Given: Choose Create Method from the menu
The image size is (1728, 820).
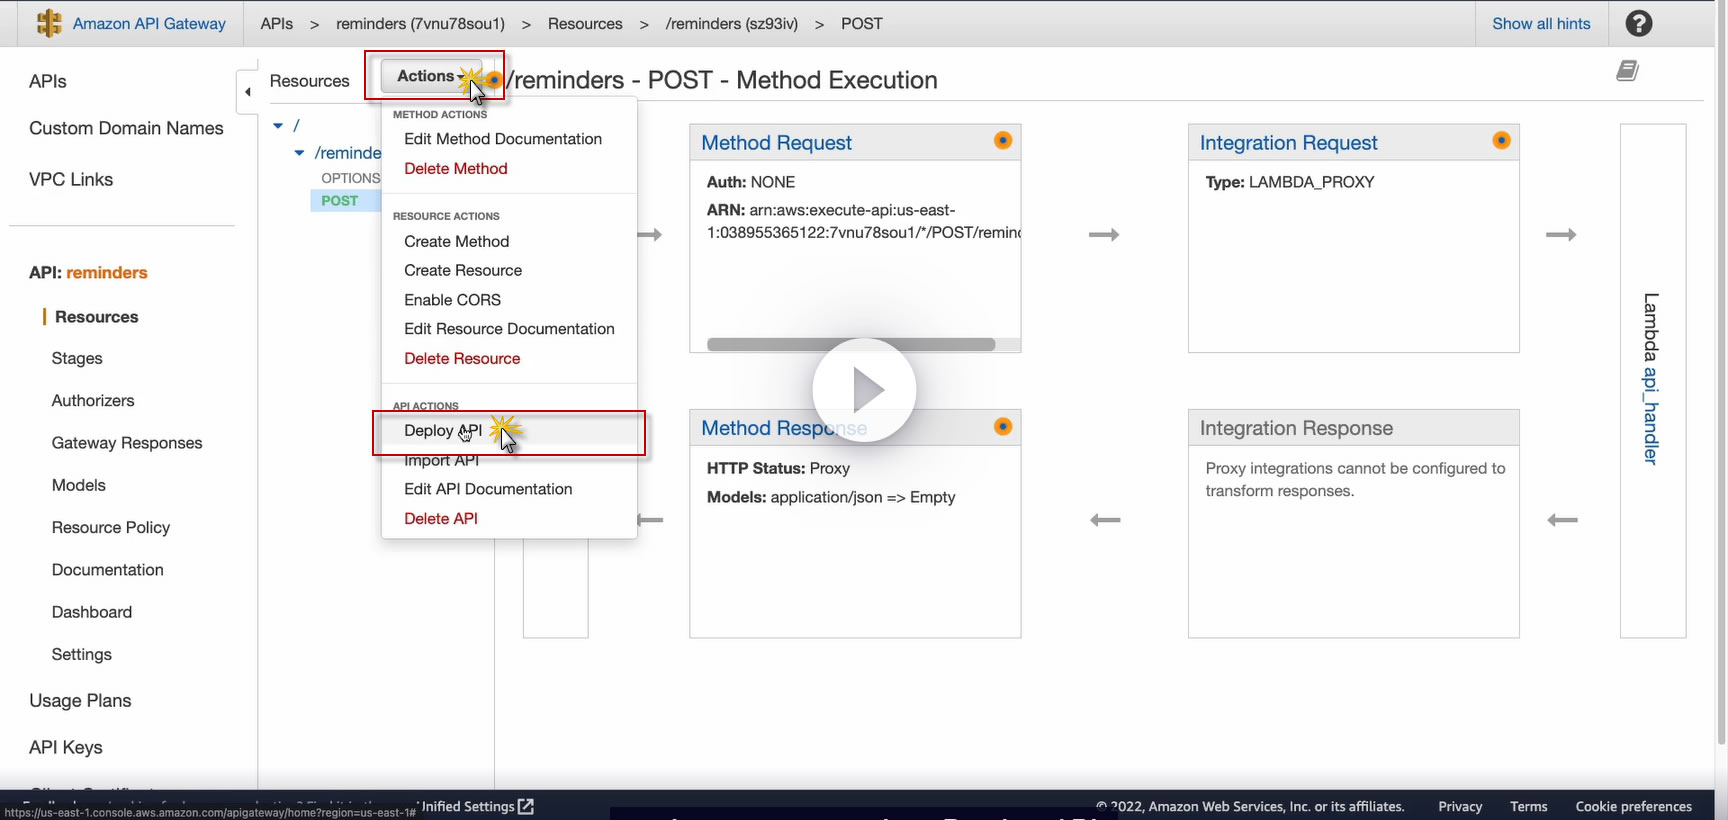Looking at the screenshot, I should click(457, 242).
